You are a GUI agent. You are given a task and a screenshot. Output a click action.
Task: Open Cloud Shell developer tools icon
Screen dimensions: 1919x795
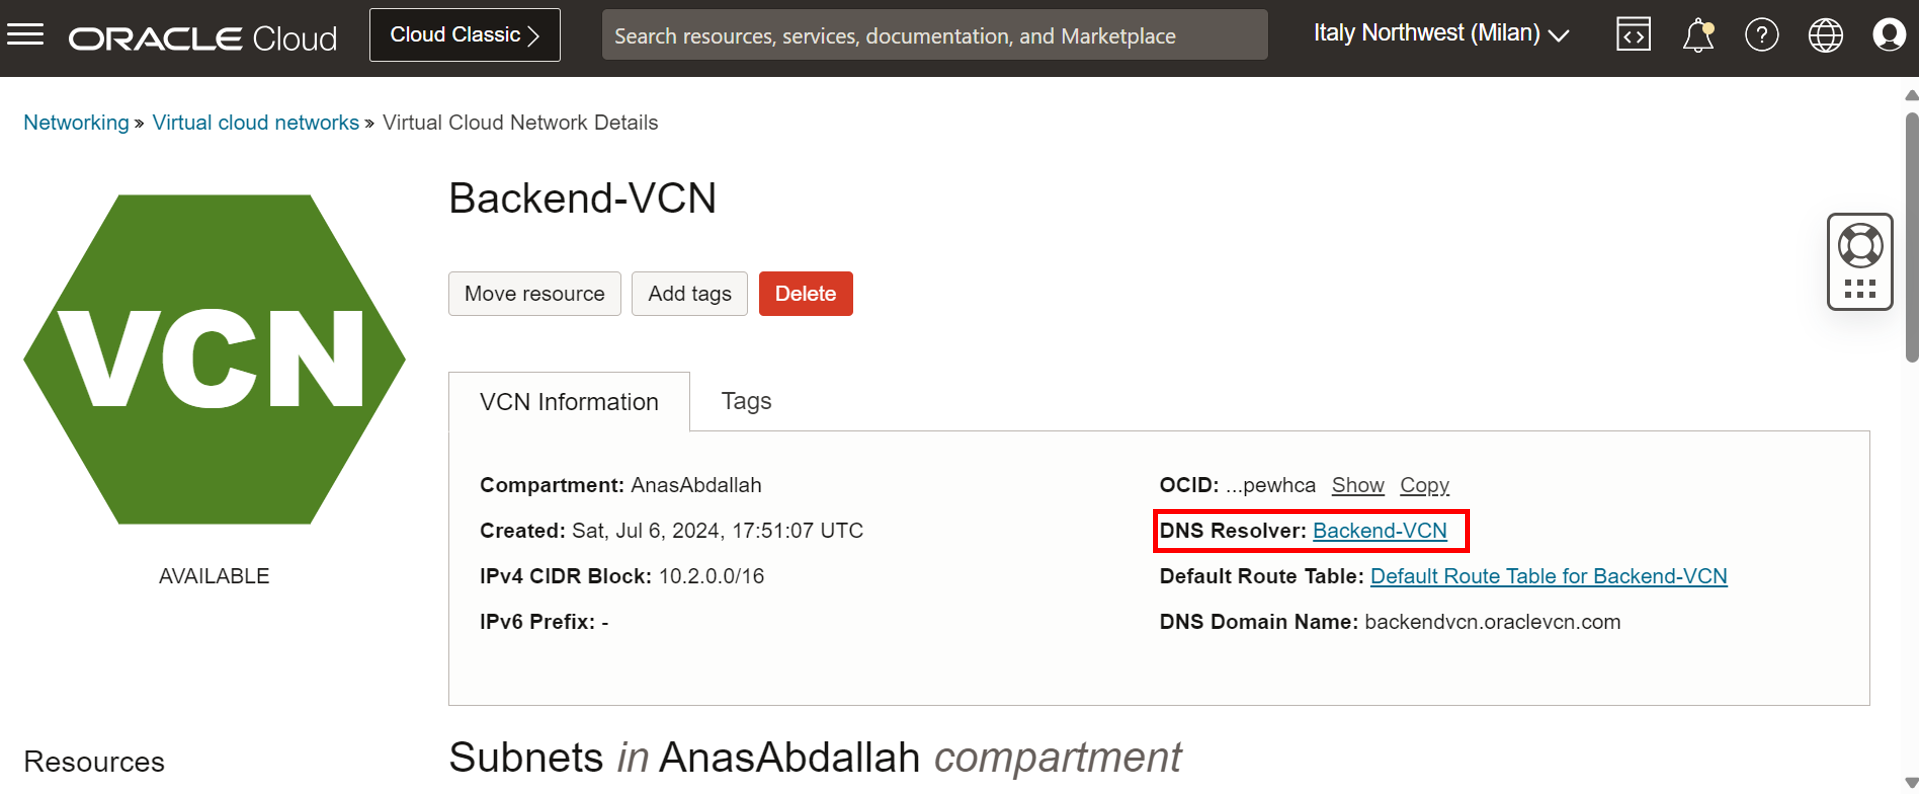(1633, 35)
